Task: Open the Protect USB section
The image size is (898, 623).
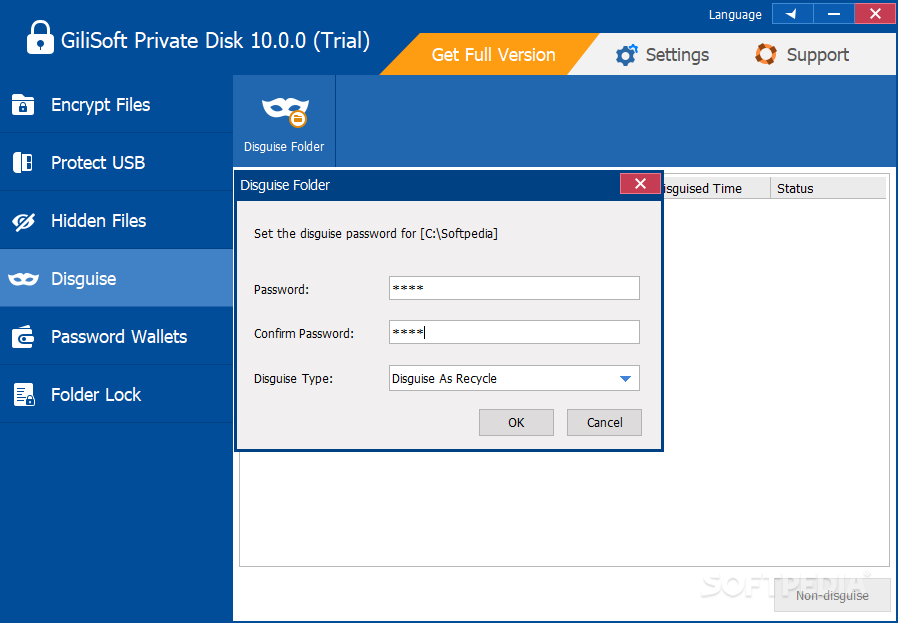Action: click(116, 163)
